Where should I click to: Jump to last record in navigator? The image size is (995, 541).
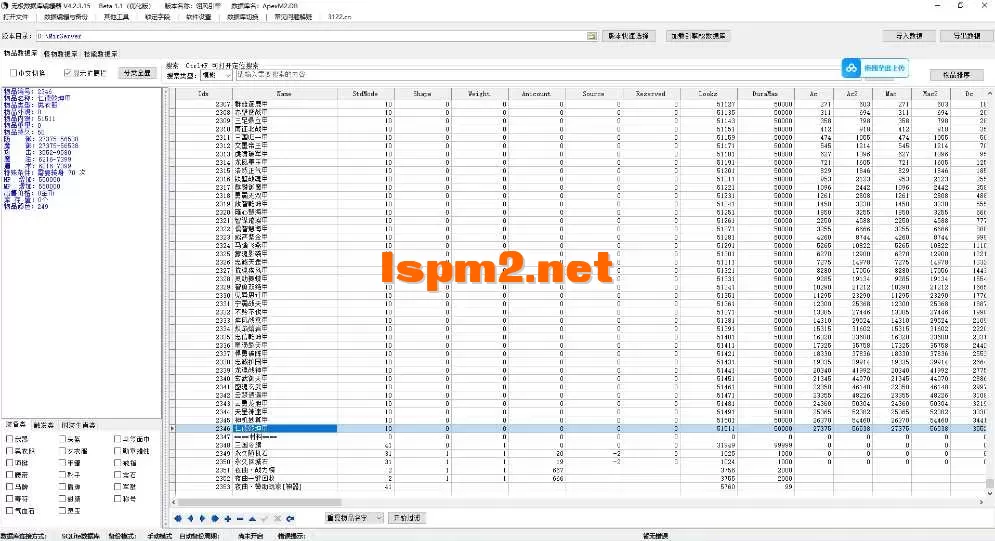coord(215,518)
